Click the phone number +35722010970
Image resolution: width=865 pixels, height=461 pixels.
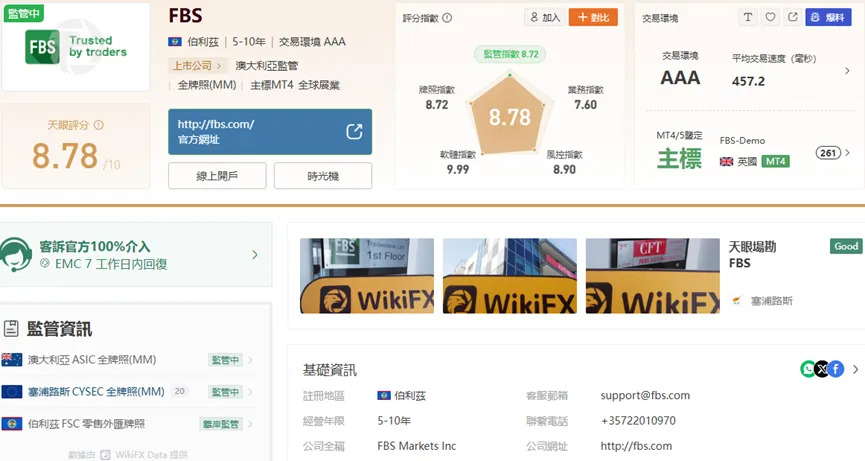click(x=638, y=421)
